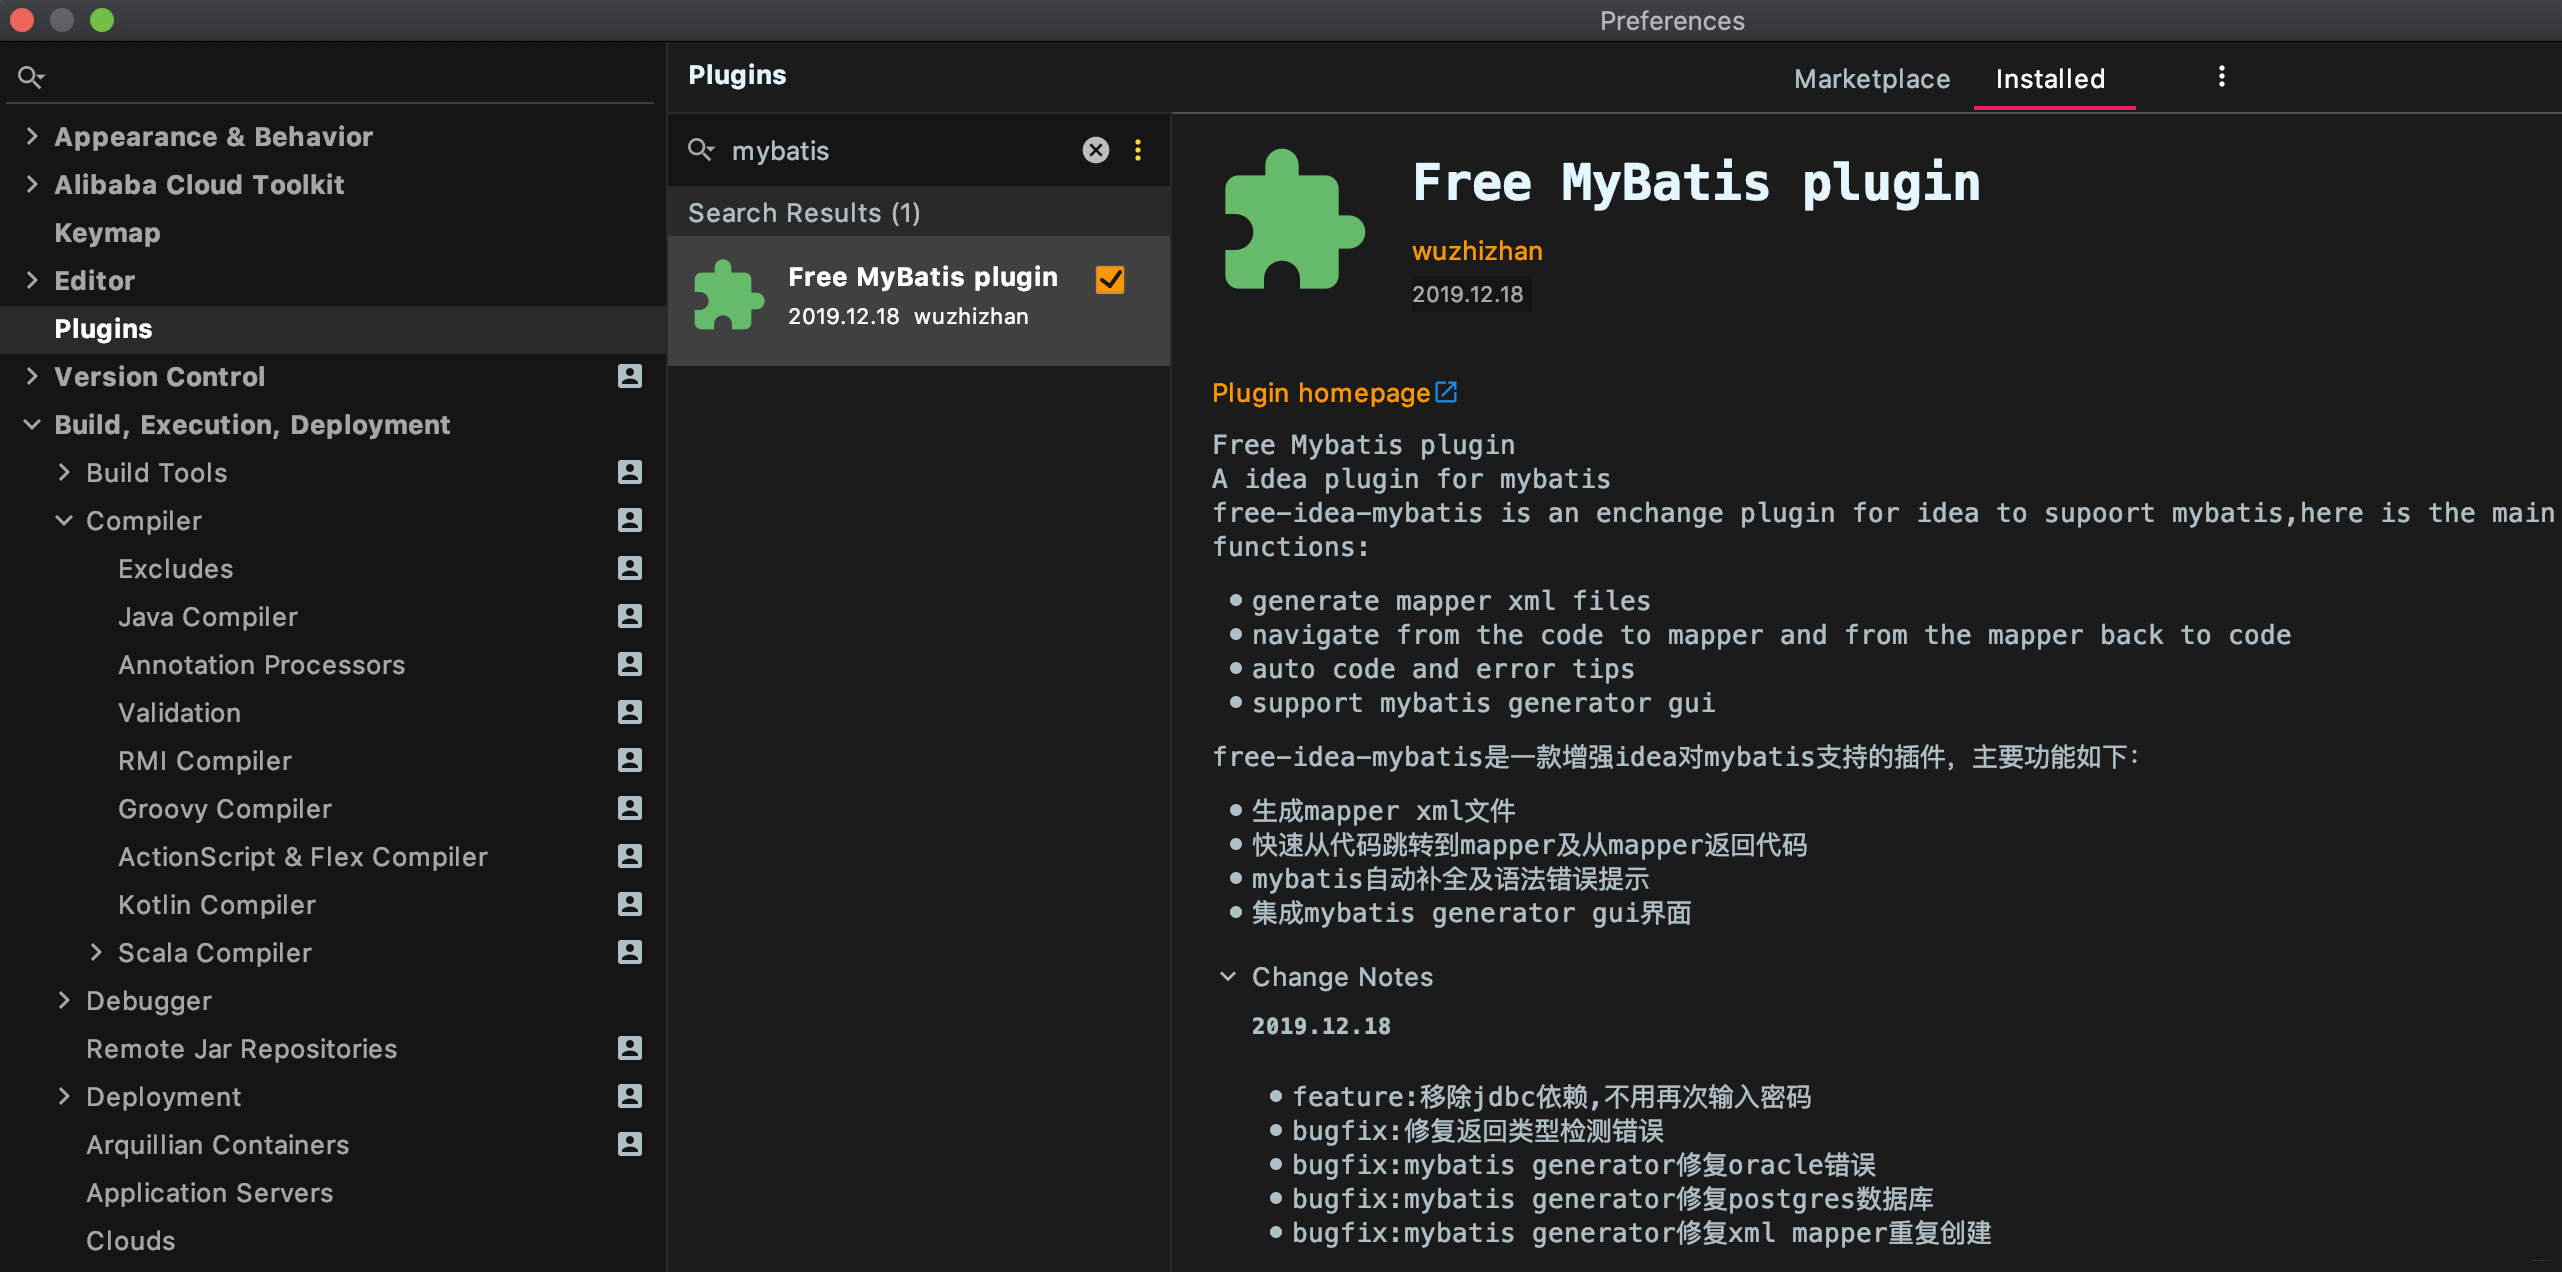This screenshot has height=1272, width=2562.
Task: Expand Appearance & Behavior settings
Action: coord(32,136)
